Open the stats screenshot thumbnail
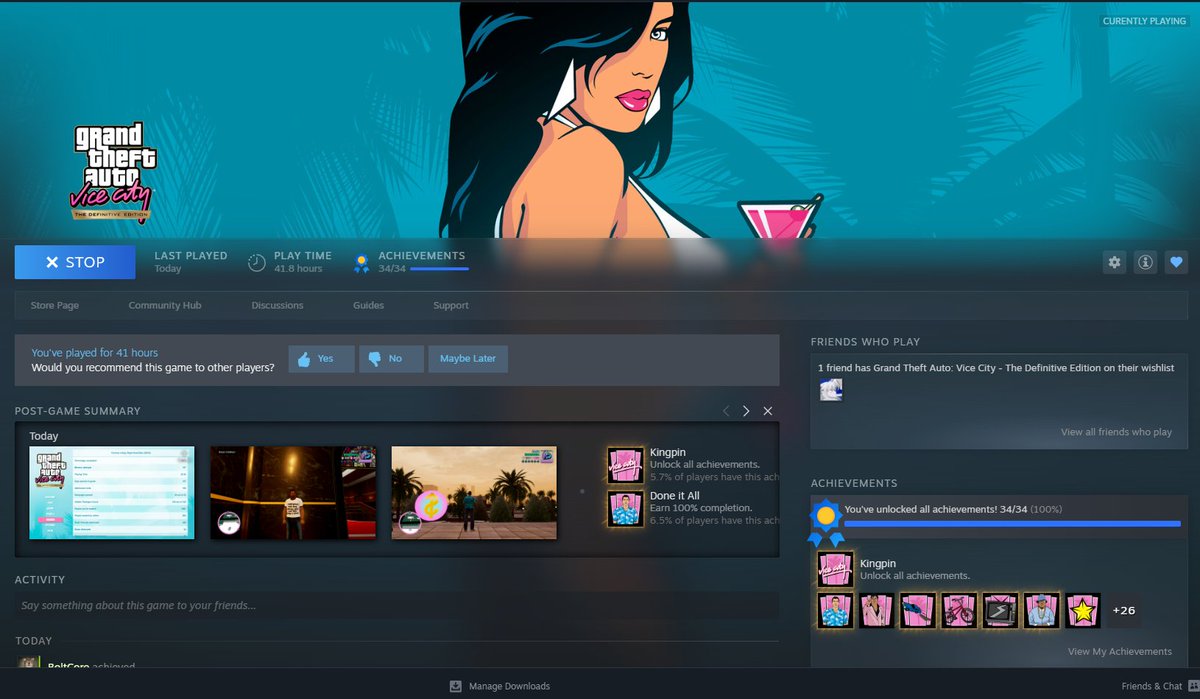1200x699 pixels. [x=112, y=492]
